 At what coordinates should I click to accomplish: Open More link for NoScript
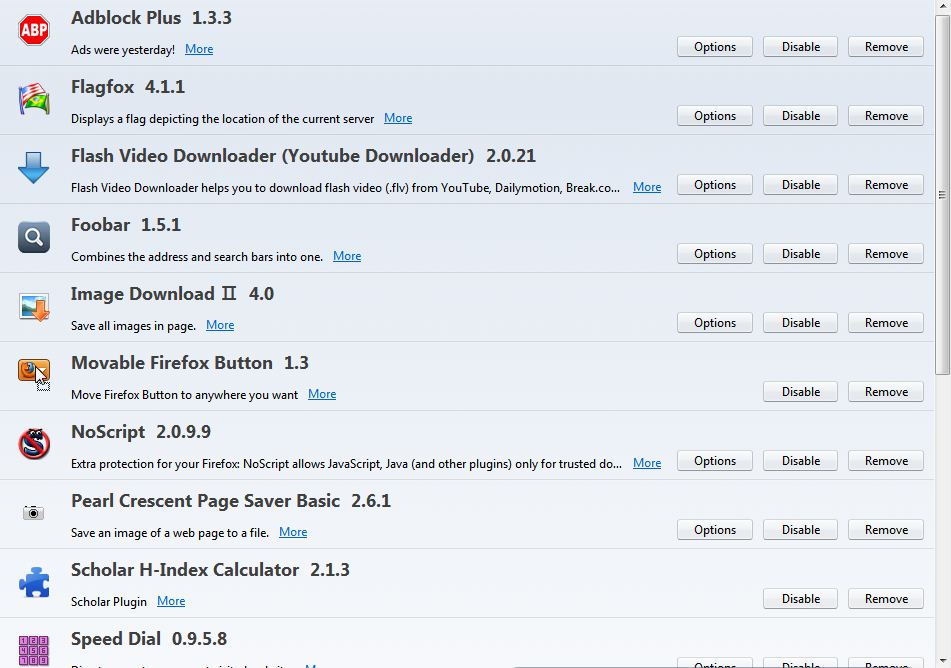coord(647,464)
